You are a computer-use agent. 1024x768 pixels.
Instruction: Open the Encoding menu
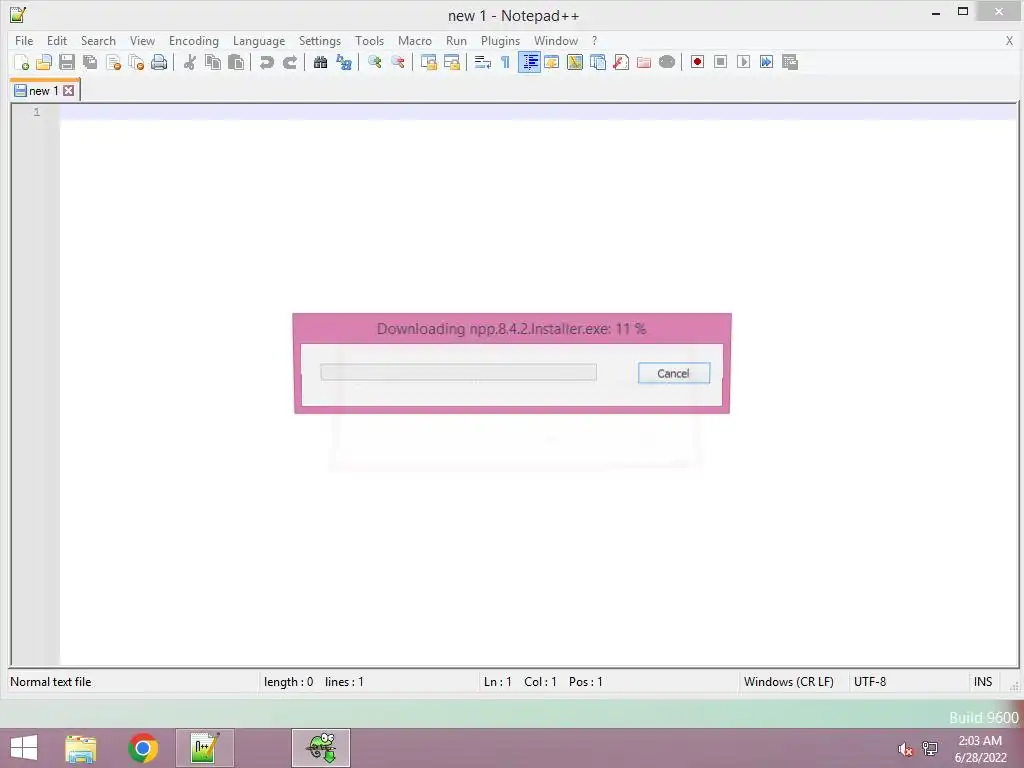click(x=193, y=40)
